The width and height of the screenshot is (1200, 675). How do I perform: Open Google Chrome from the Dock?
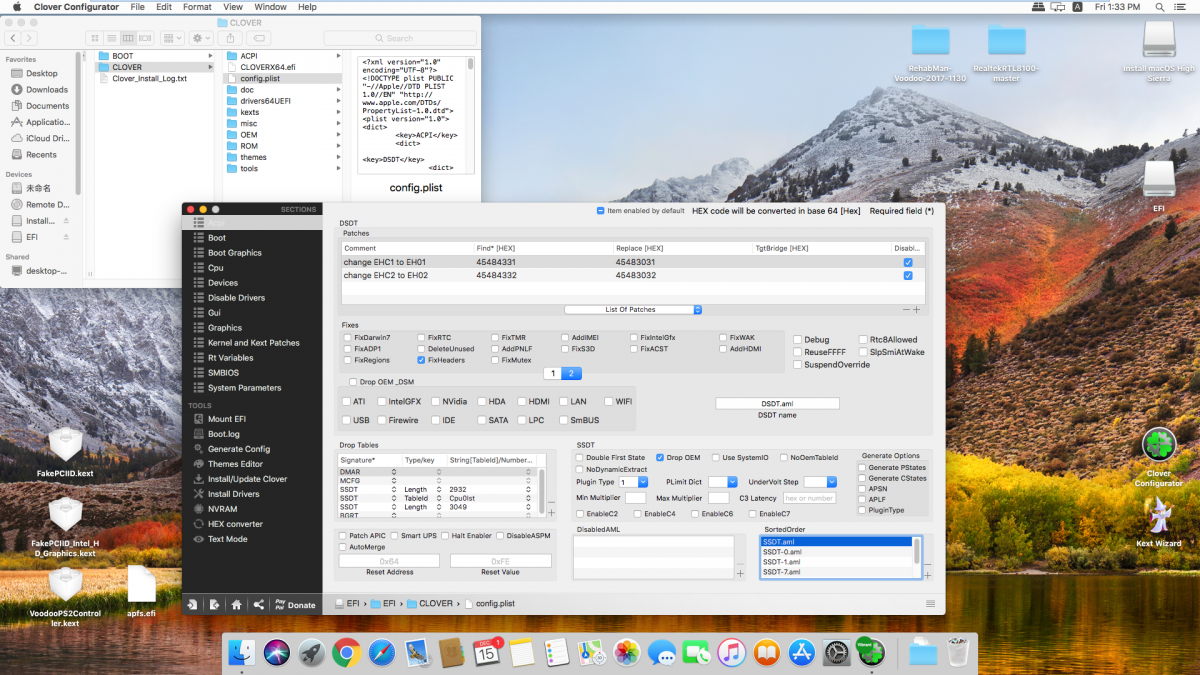[347, 653]
